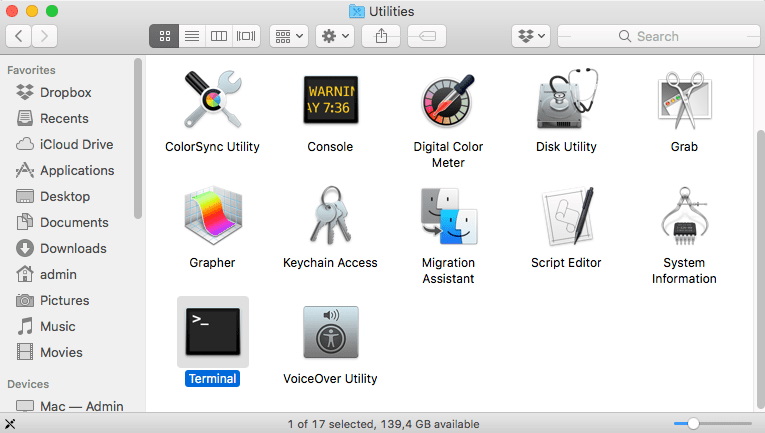This screenshot has width=765, height=433.
Task: Open Applications in the sidebar
Action: [65, 170]
